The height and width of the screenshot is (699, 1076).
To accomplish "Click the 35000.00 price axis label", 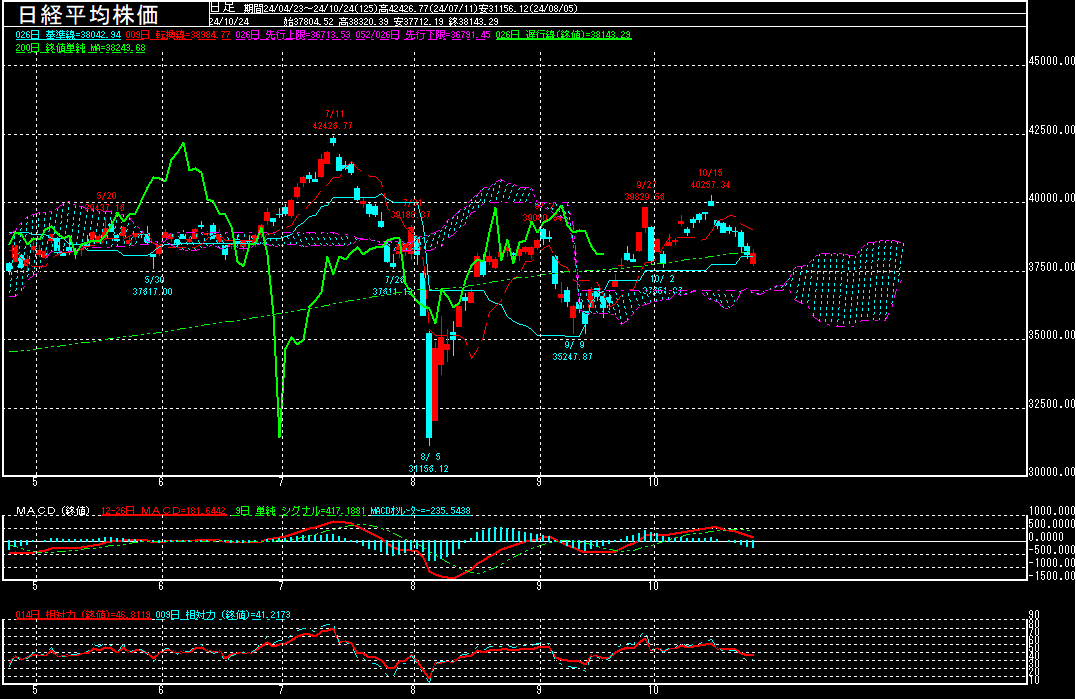I will pyautogui.click(x=1051, y=335).
